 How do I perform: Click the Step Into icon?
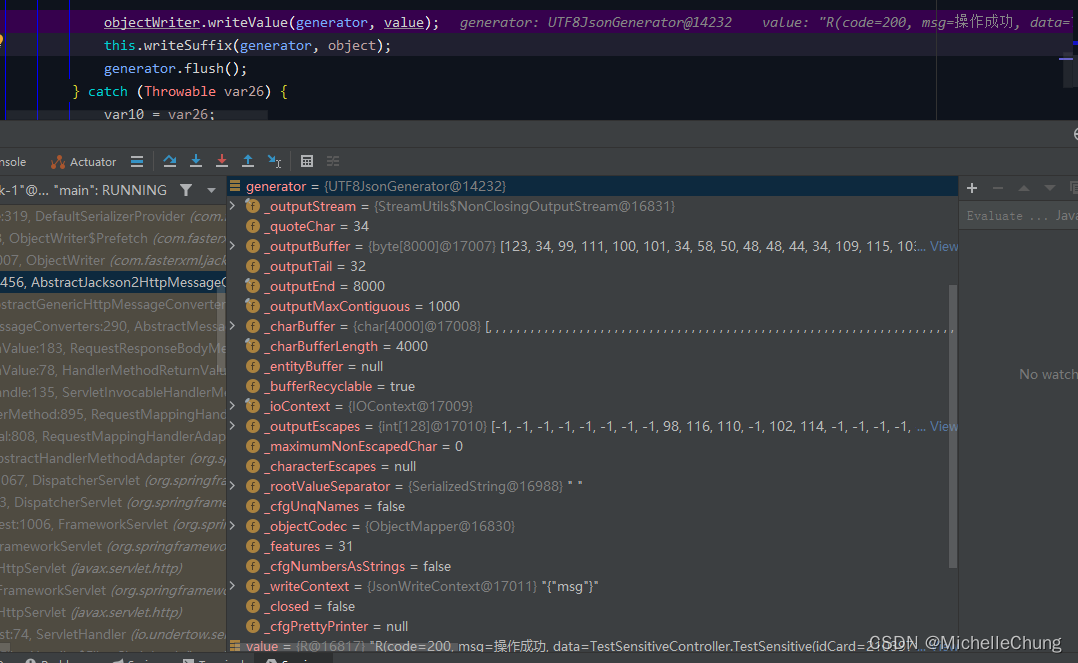coord(195,161)
